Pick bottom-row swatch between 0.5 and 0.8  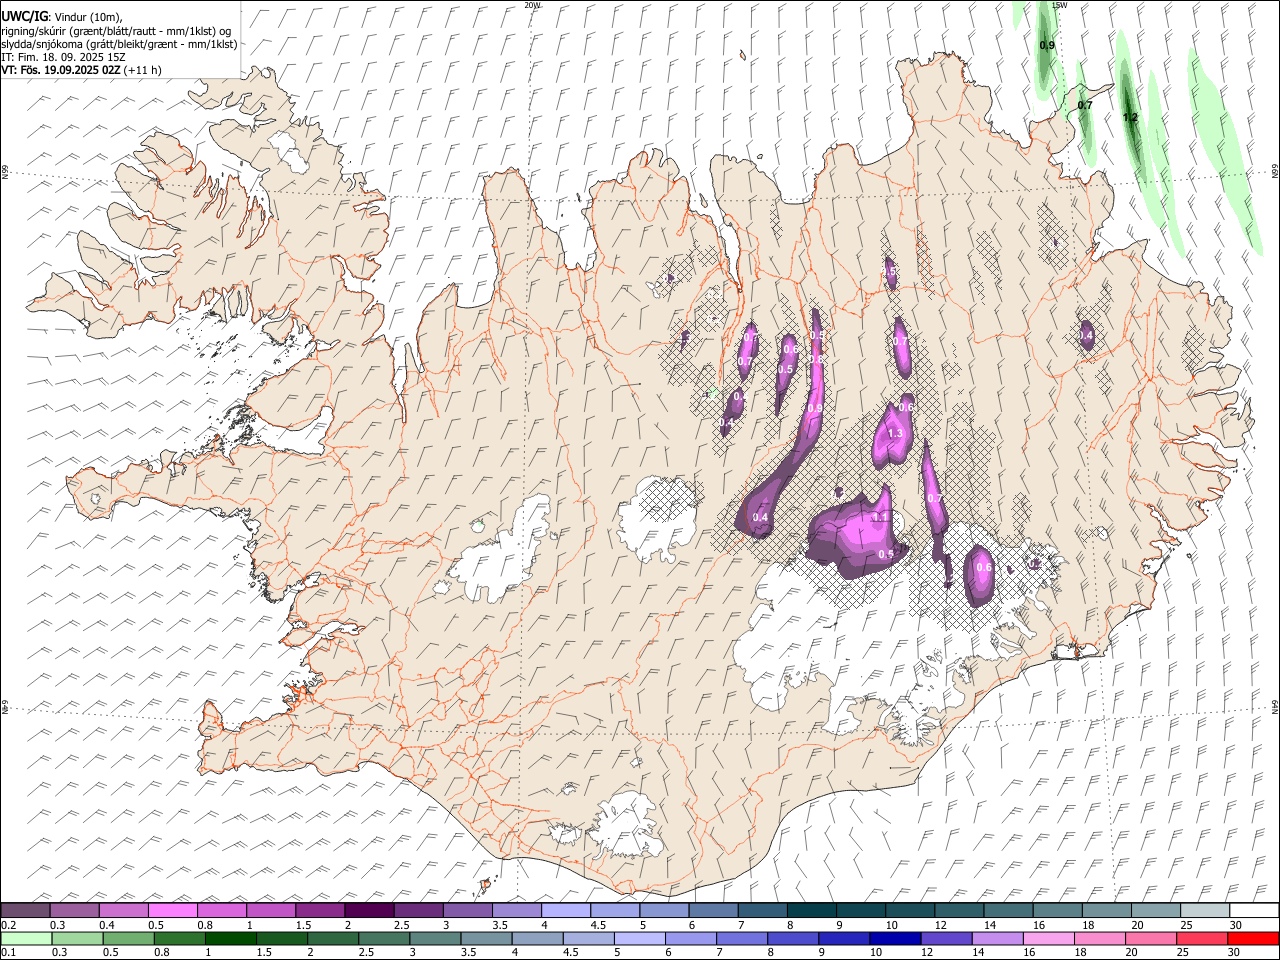pos(128,939)
